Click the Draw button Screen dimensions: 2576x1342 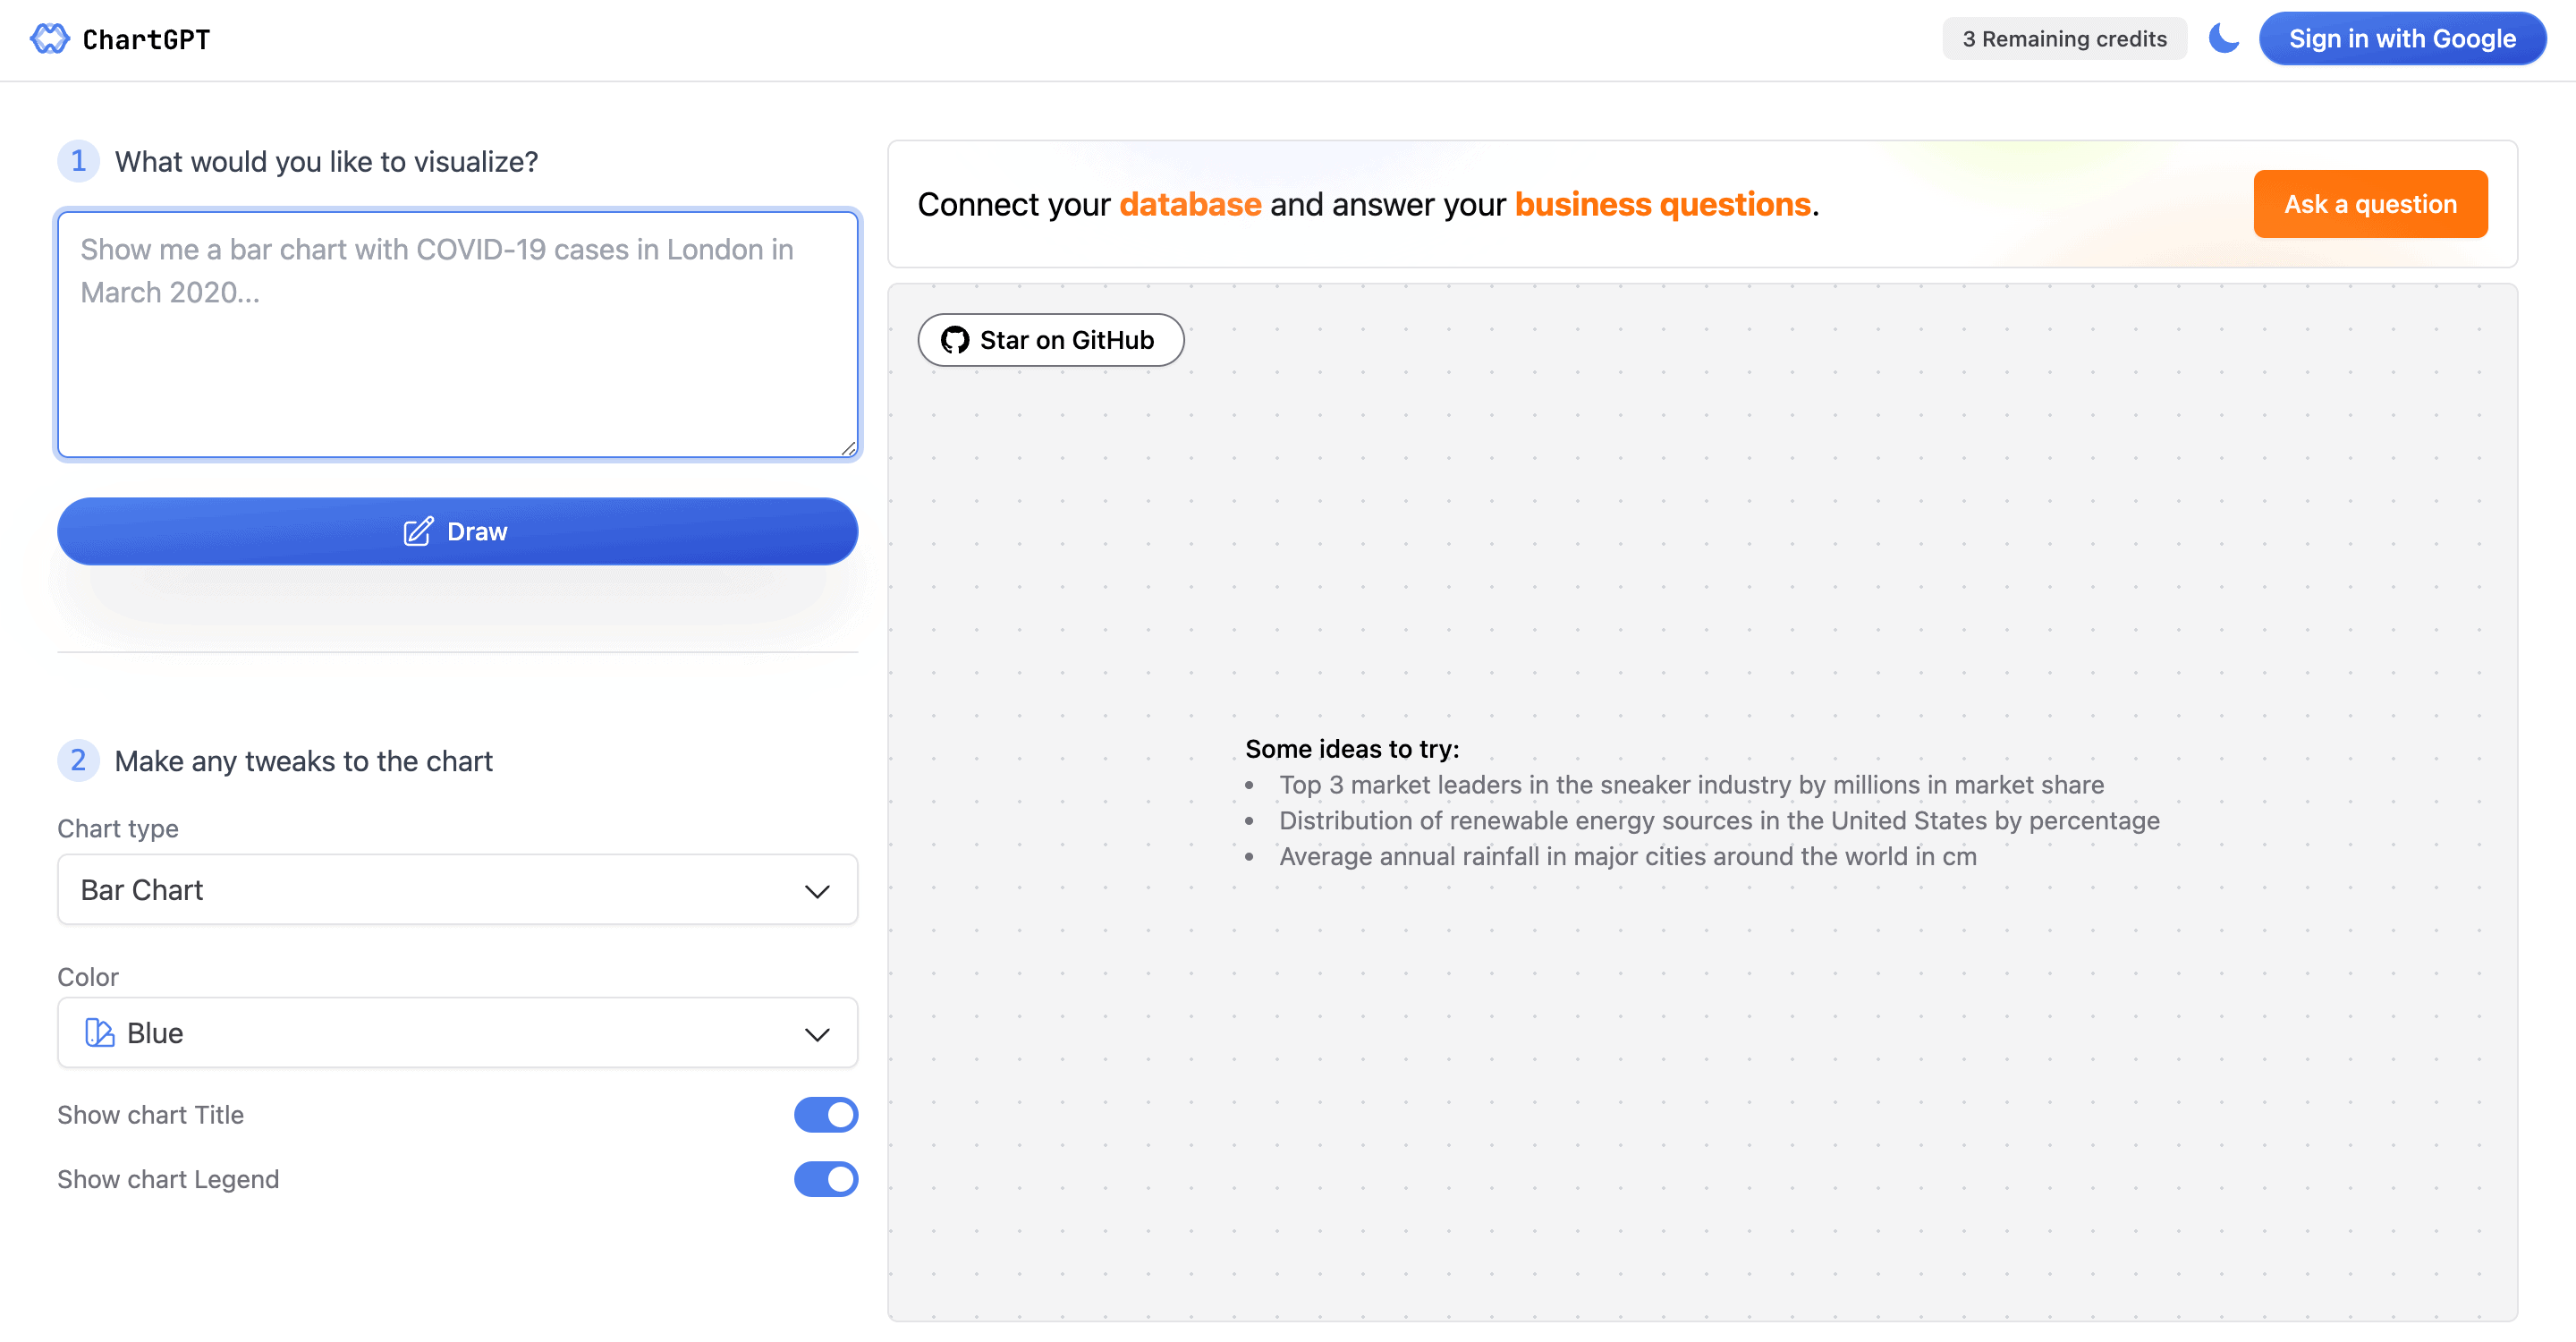[x=457, y=531]
